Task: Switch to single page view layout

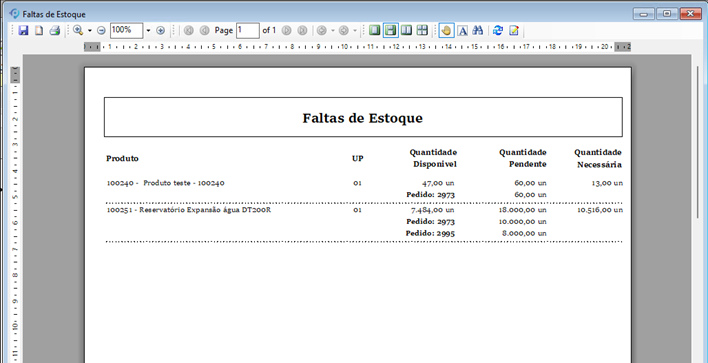Action: [374, 30]
